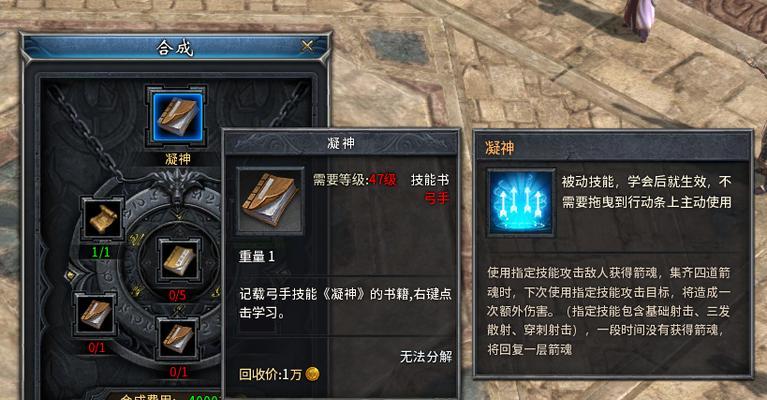The image size is (767, 400).
Task: Click the golden scroll material slot
Action: point(102,220)
